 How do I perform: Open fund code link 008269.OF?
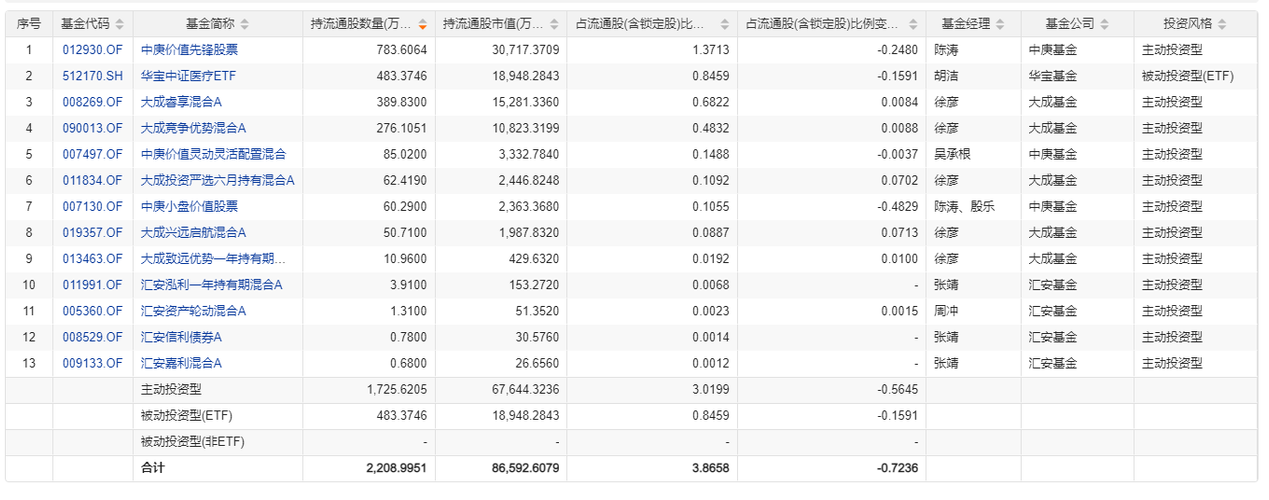92,102
